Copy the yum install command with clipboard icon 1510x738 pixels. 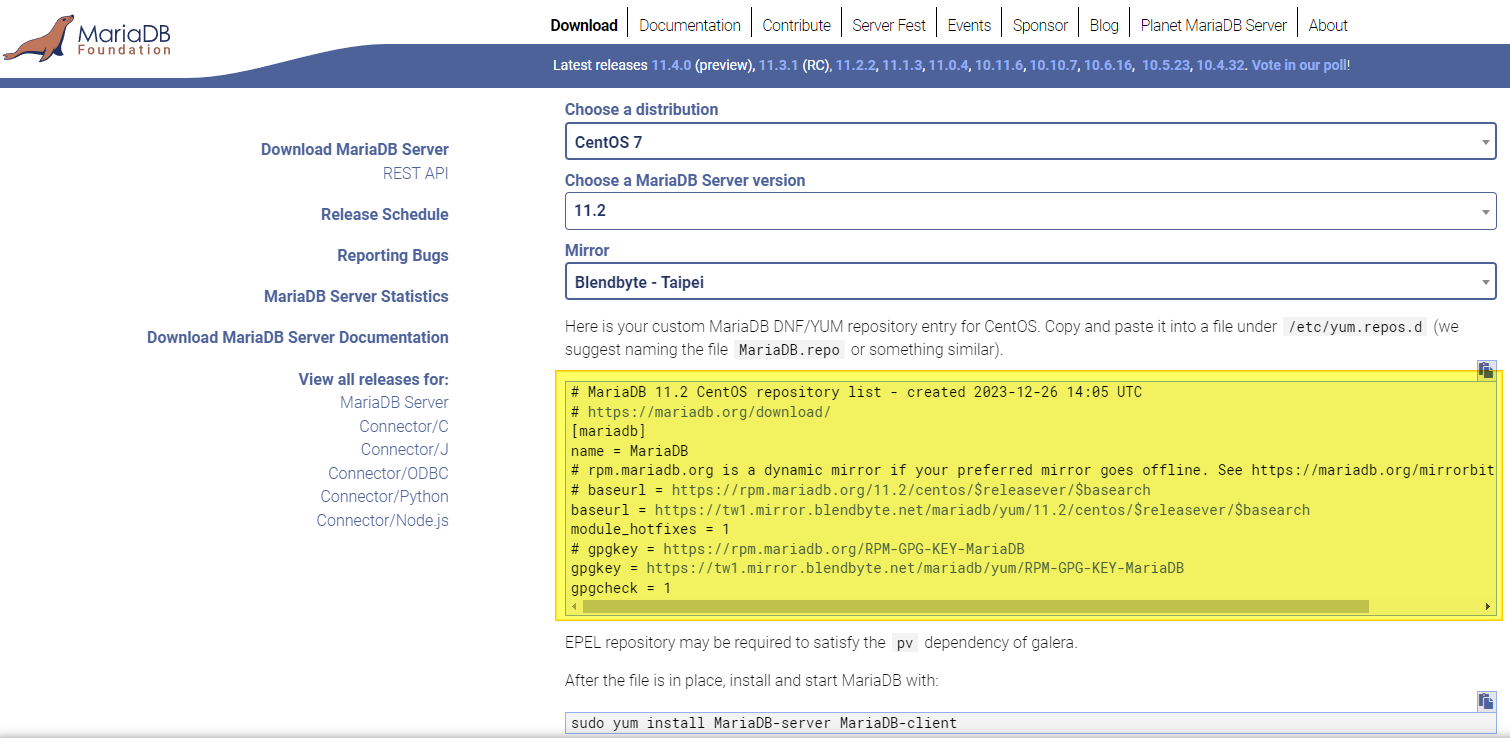tap(1486, 701)
